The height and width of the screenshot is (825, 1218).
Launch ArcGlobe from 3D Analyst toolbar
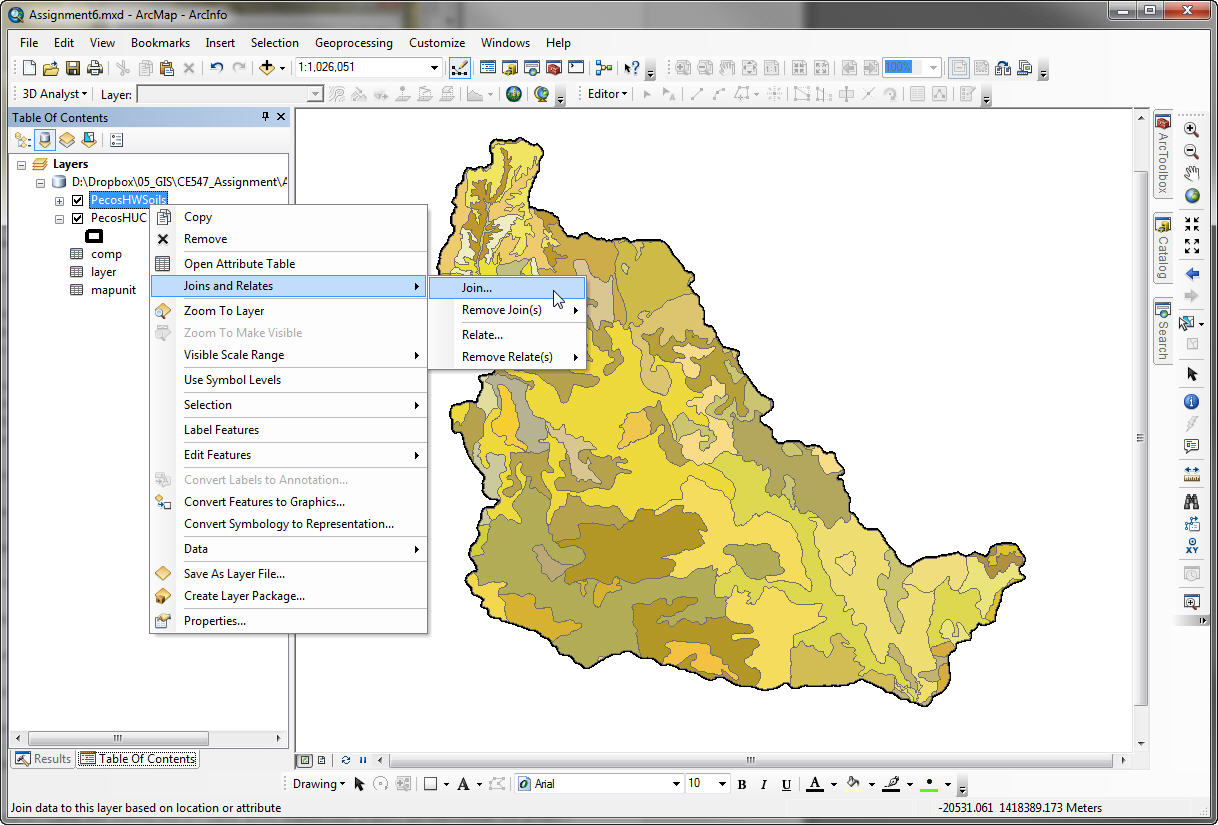pos(541,94)
